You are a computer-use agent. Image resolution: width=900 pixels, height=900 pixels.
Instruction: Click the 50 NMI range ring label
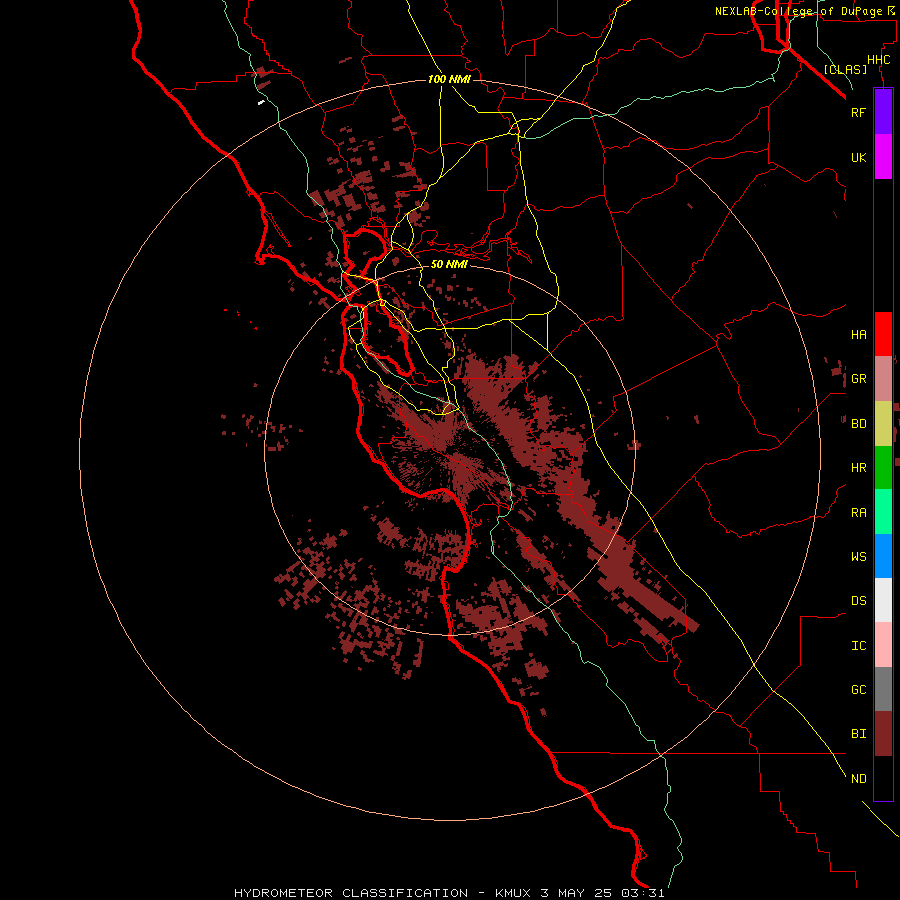tap(449, 264)
